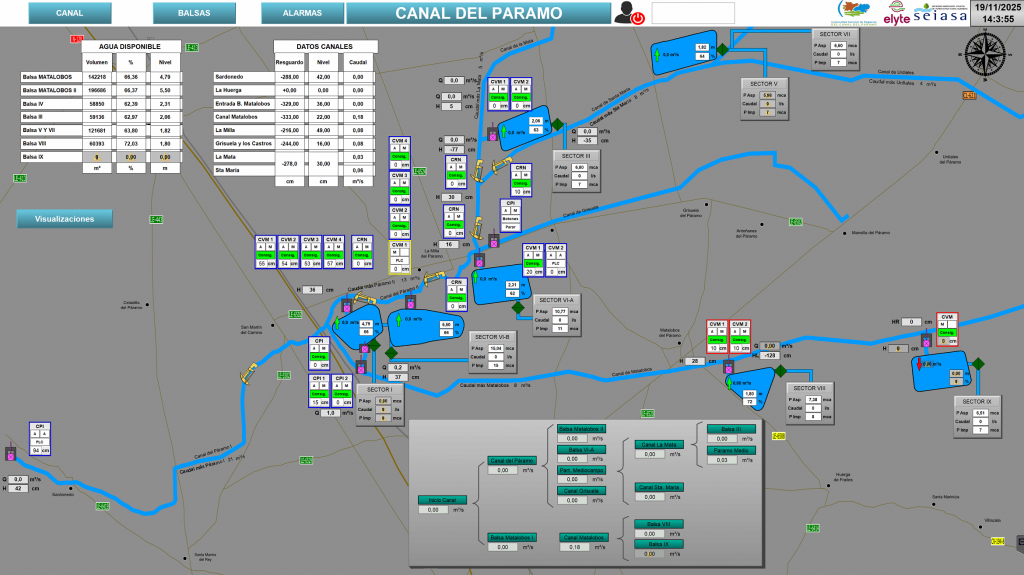Set CPI 1 gate to automatic (A)
The image size is (1024, 575).
coord(313,387)
